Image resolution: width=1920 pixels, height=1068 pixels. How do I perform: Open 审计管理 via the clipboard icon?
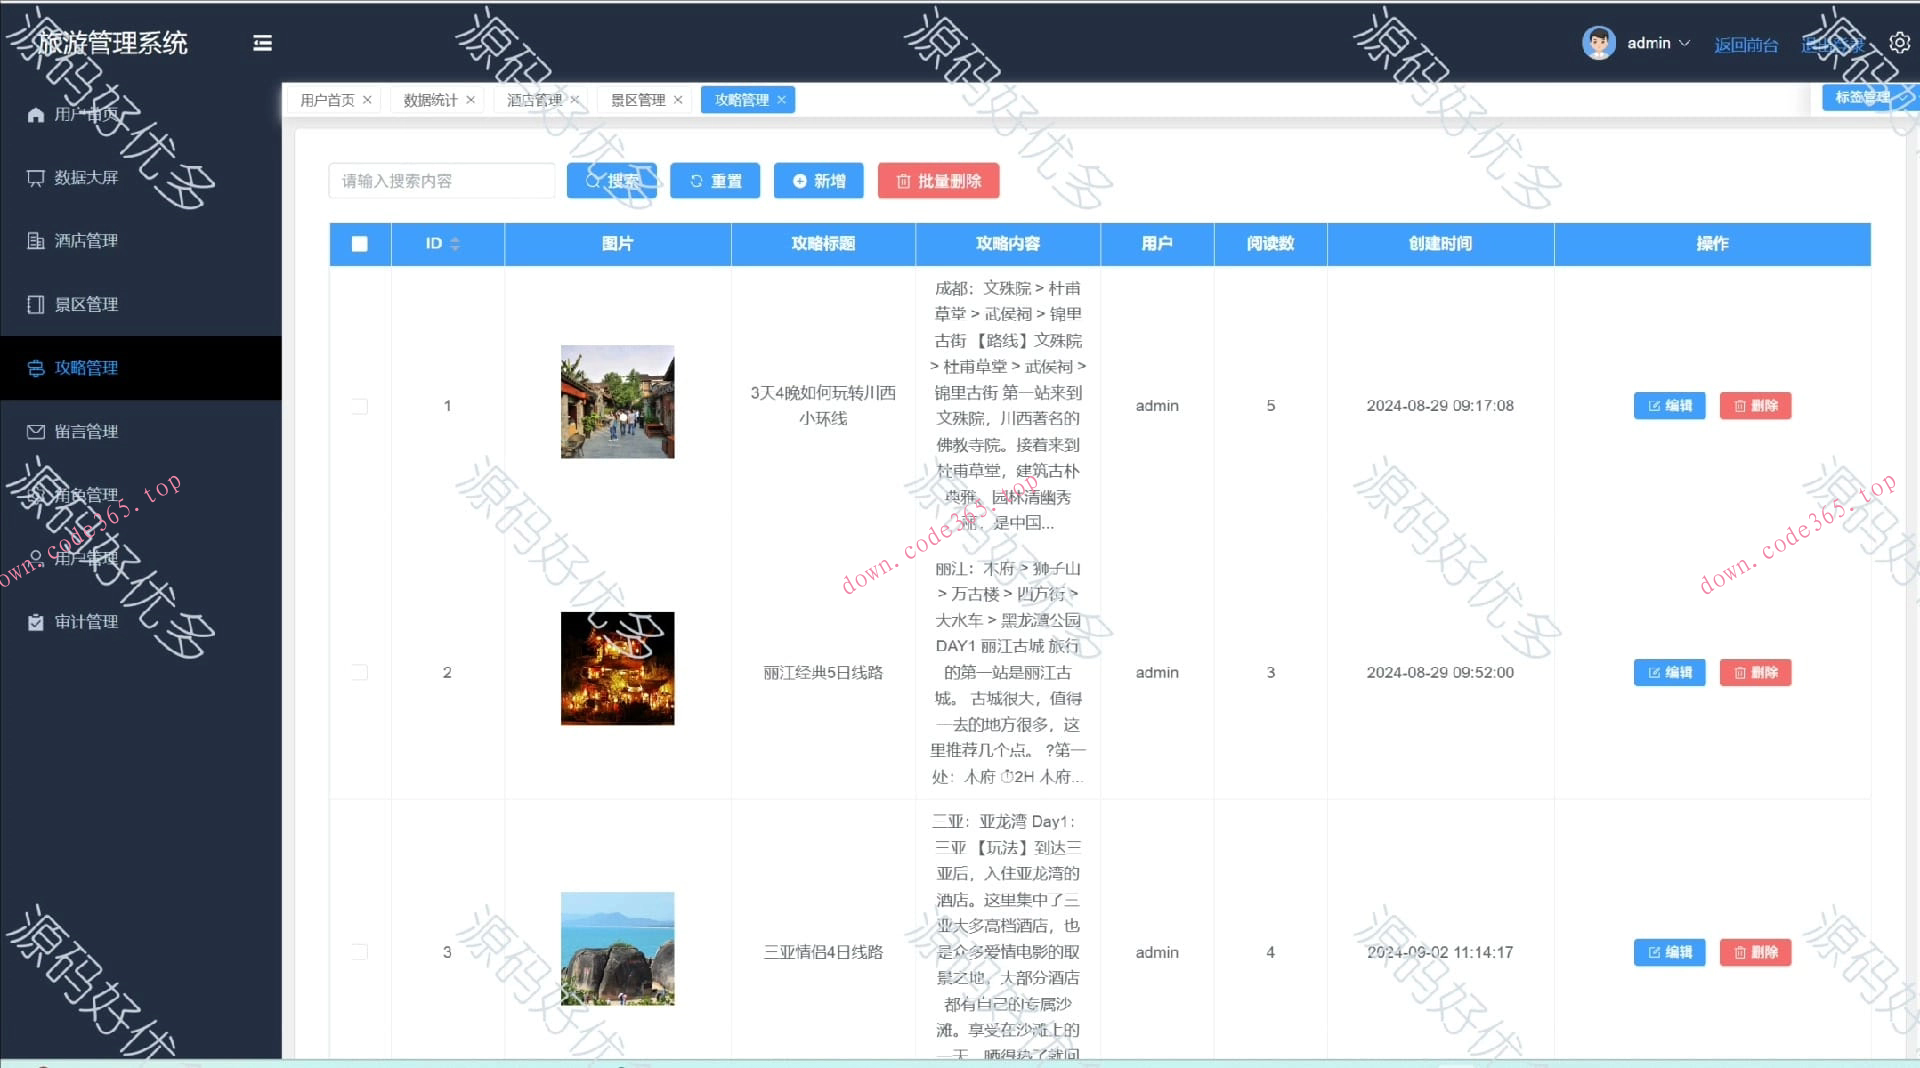coord(88,621)
